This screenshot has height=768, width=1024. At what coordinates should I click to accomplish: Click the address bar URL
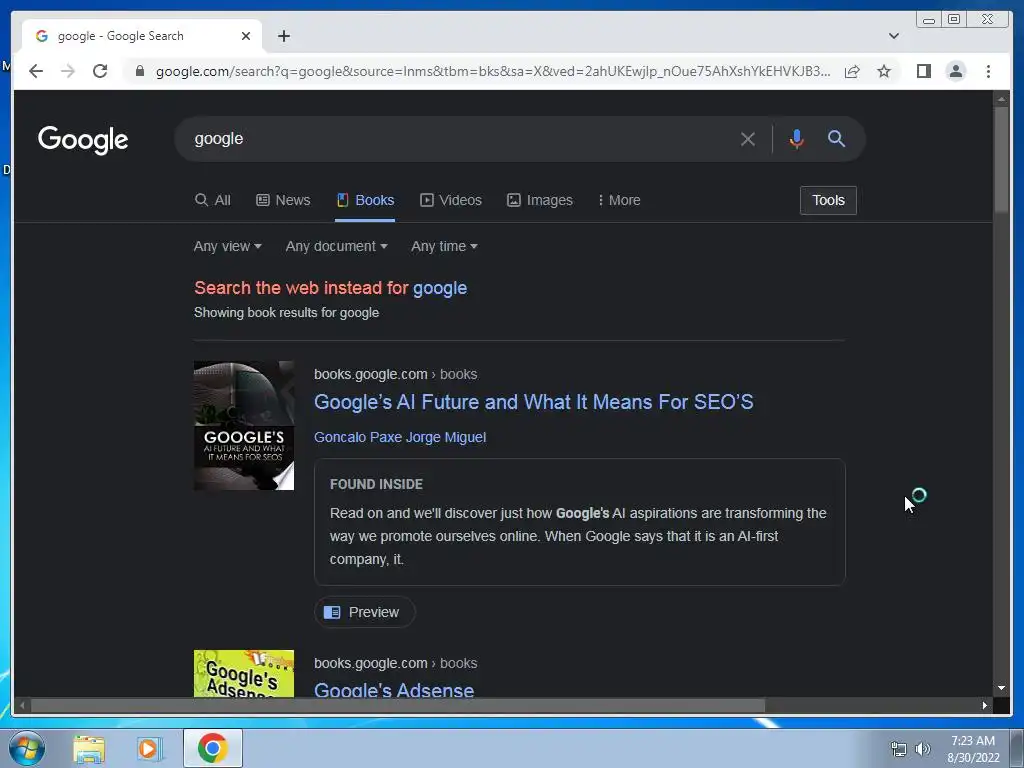point(493,71)
